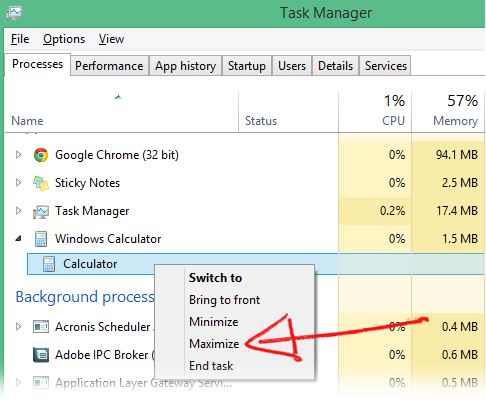Select the Calculator child window icon
486x405 pixels.
(x=49, y=264)
